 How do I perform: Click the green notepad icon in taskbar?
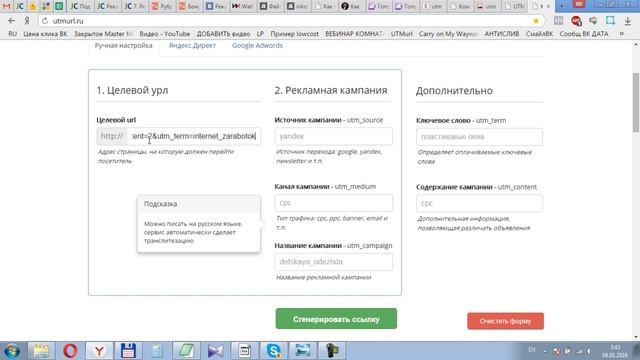pyautogui.click(x=186, y=351)
